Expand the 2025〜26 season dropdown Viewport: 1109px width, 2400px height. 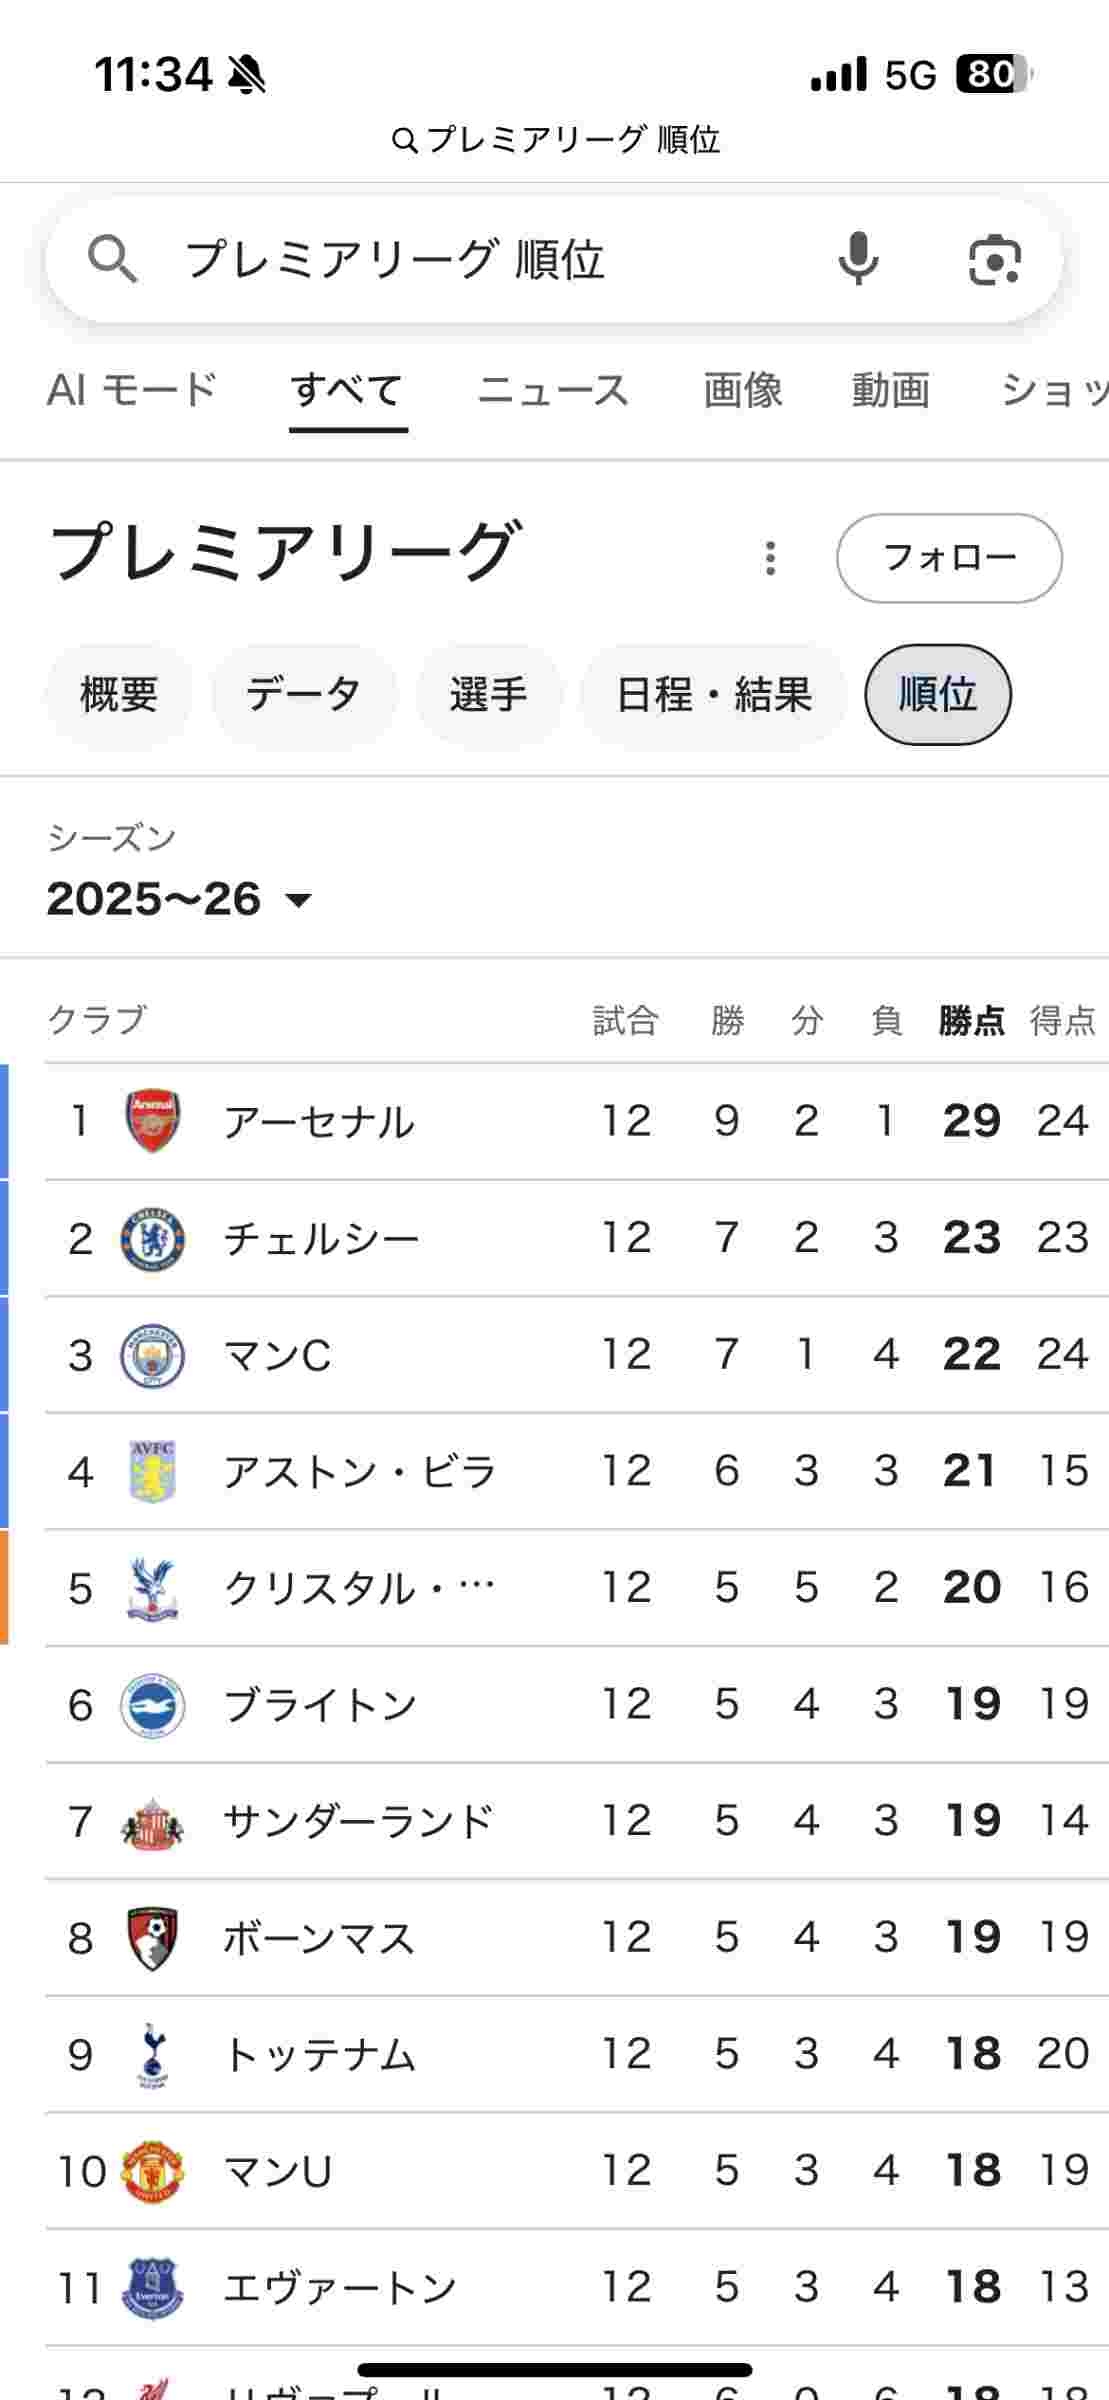180,899
